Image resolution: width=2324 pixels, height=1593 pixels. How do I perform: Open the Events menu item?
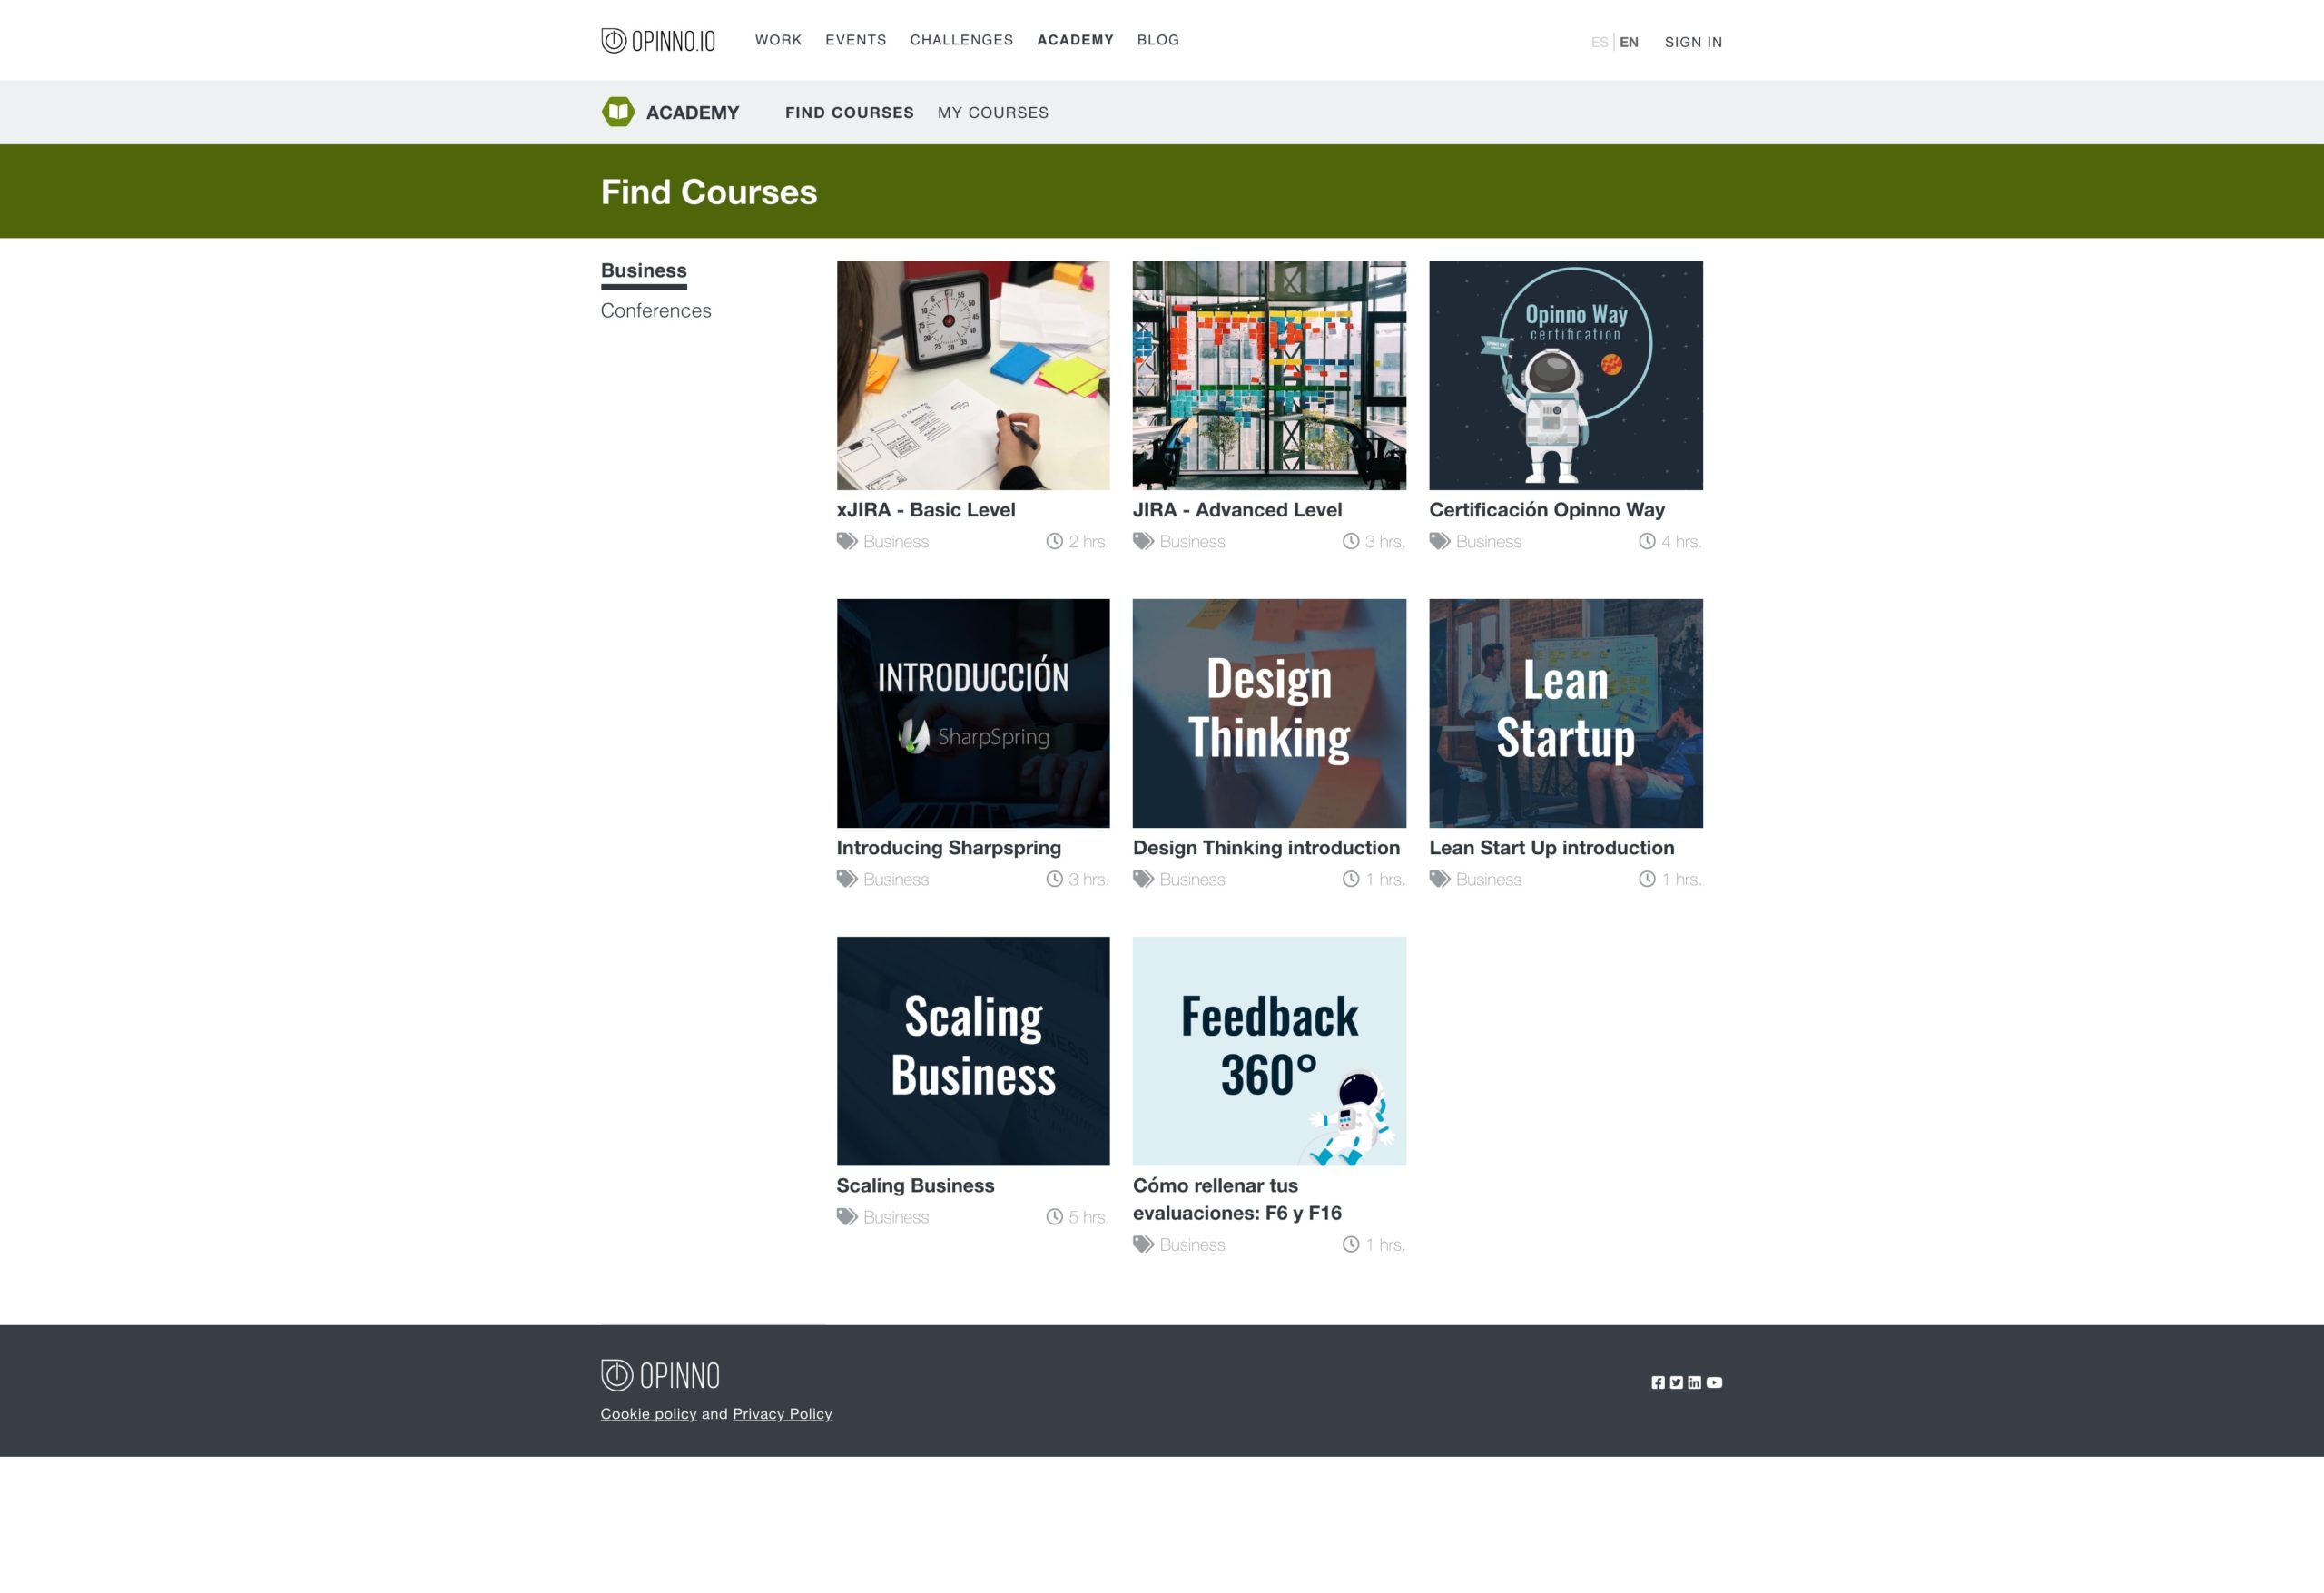[x=856, y=40]
